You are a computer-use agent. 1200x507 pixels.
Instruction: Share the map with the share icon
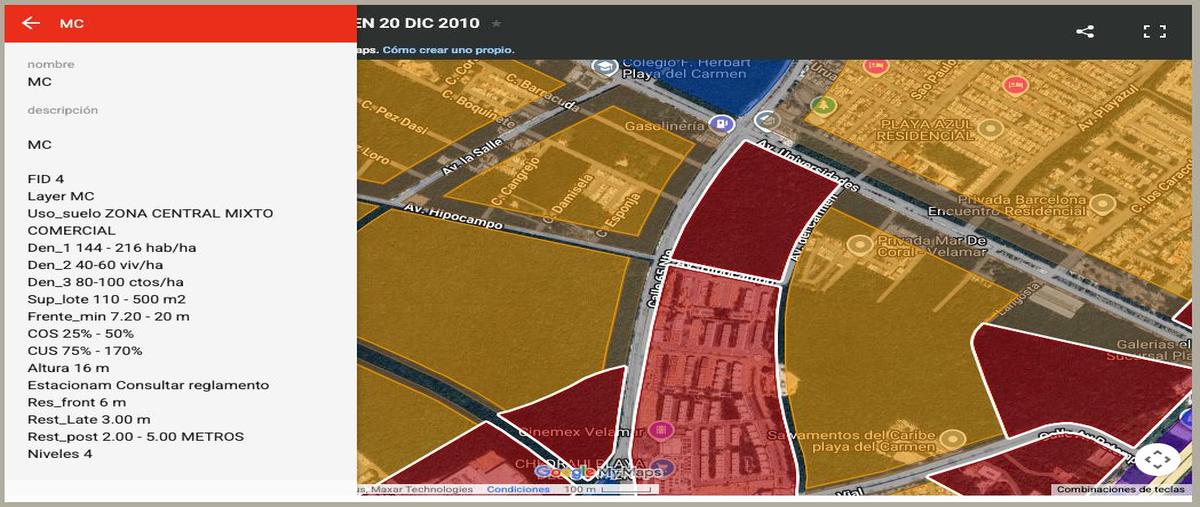tap(1085, 31)
